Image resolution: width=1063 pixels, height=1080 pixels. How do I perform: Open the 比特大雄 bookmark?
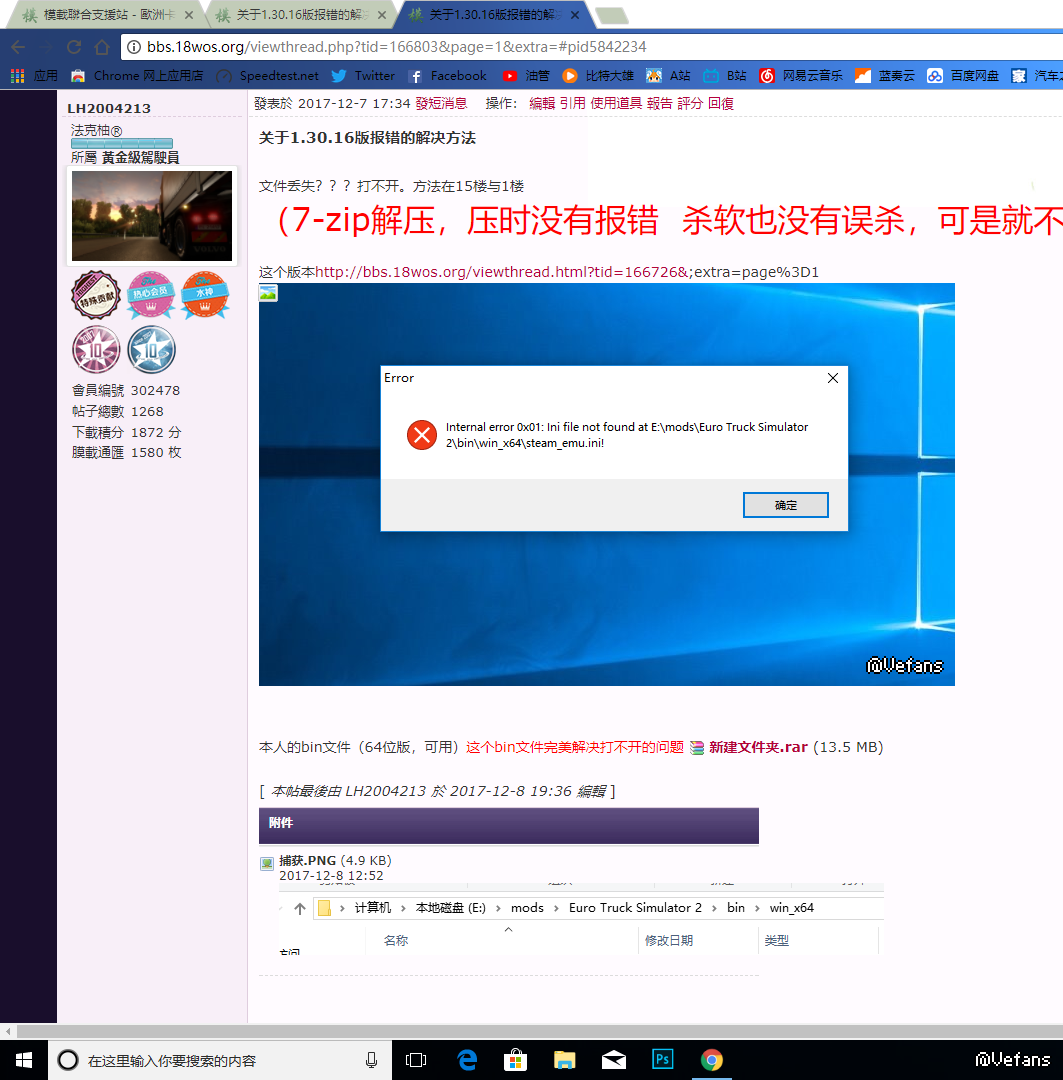[598, 76]
